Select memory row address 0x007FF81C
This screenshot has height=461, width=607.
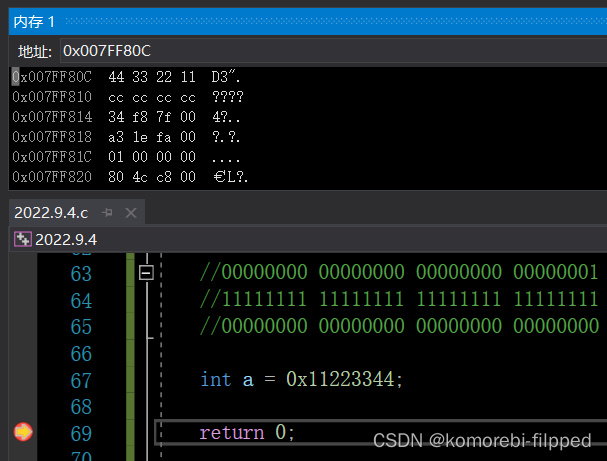coord(52,157)
